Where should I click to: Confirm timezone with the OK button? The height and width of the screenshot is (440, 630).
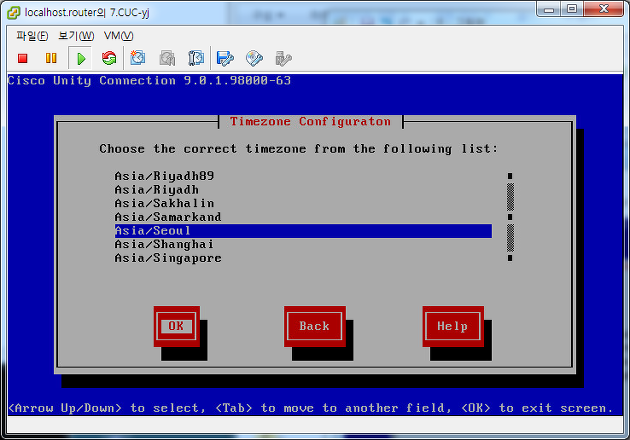click(x=176, y=326)
